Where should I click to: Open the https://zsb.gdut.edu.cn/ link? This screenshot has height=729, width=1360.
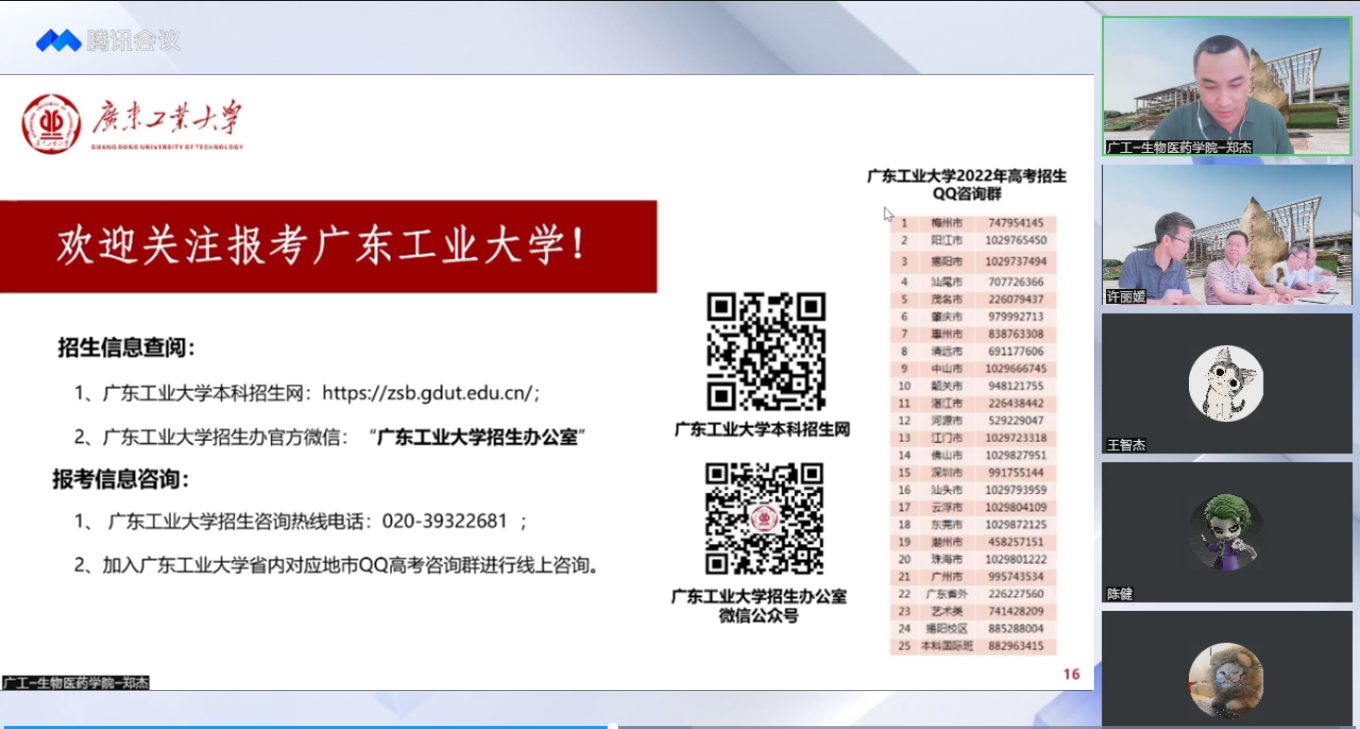[x=431, y=394]
